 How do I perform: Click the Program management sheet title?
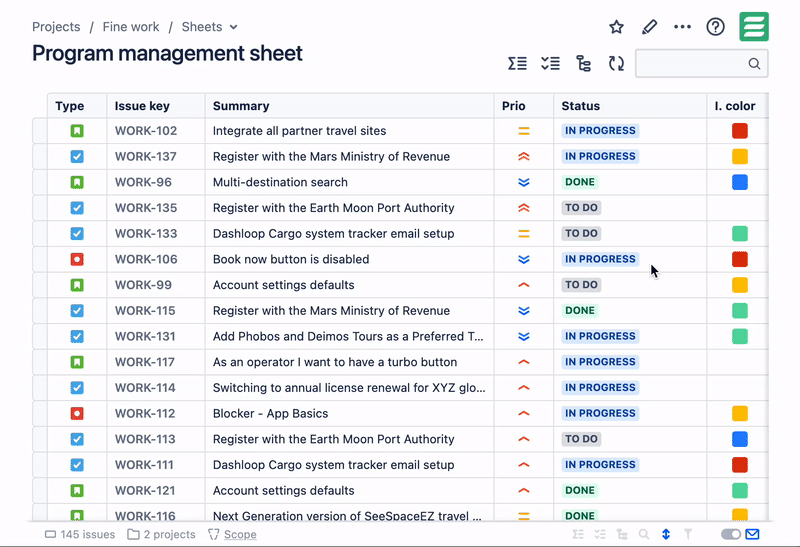pyautogui.click(x=167, y=54)
